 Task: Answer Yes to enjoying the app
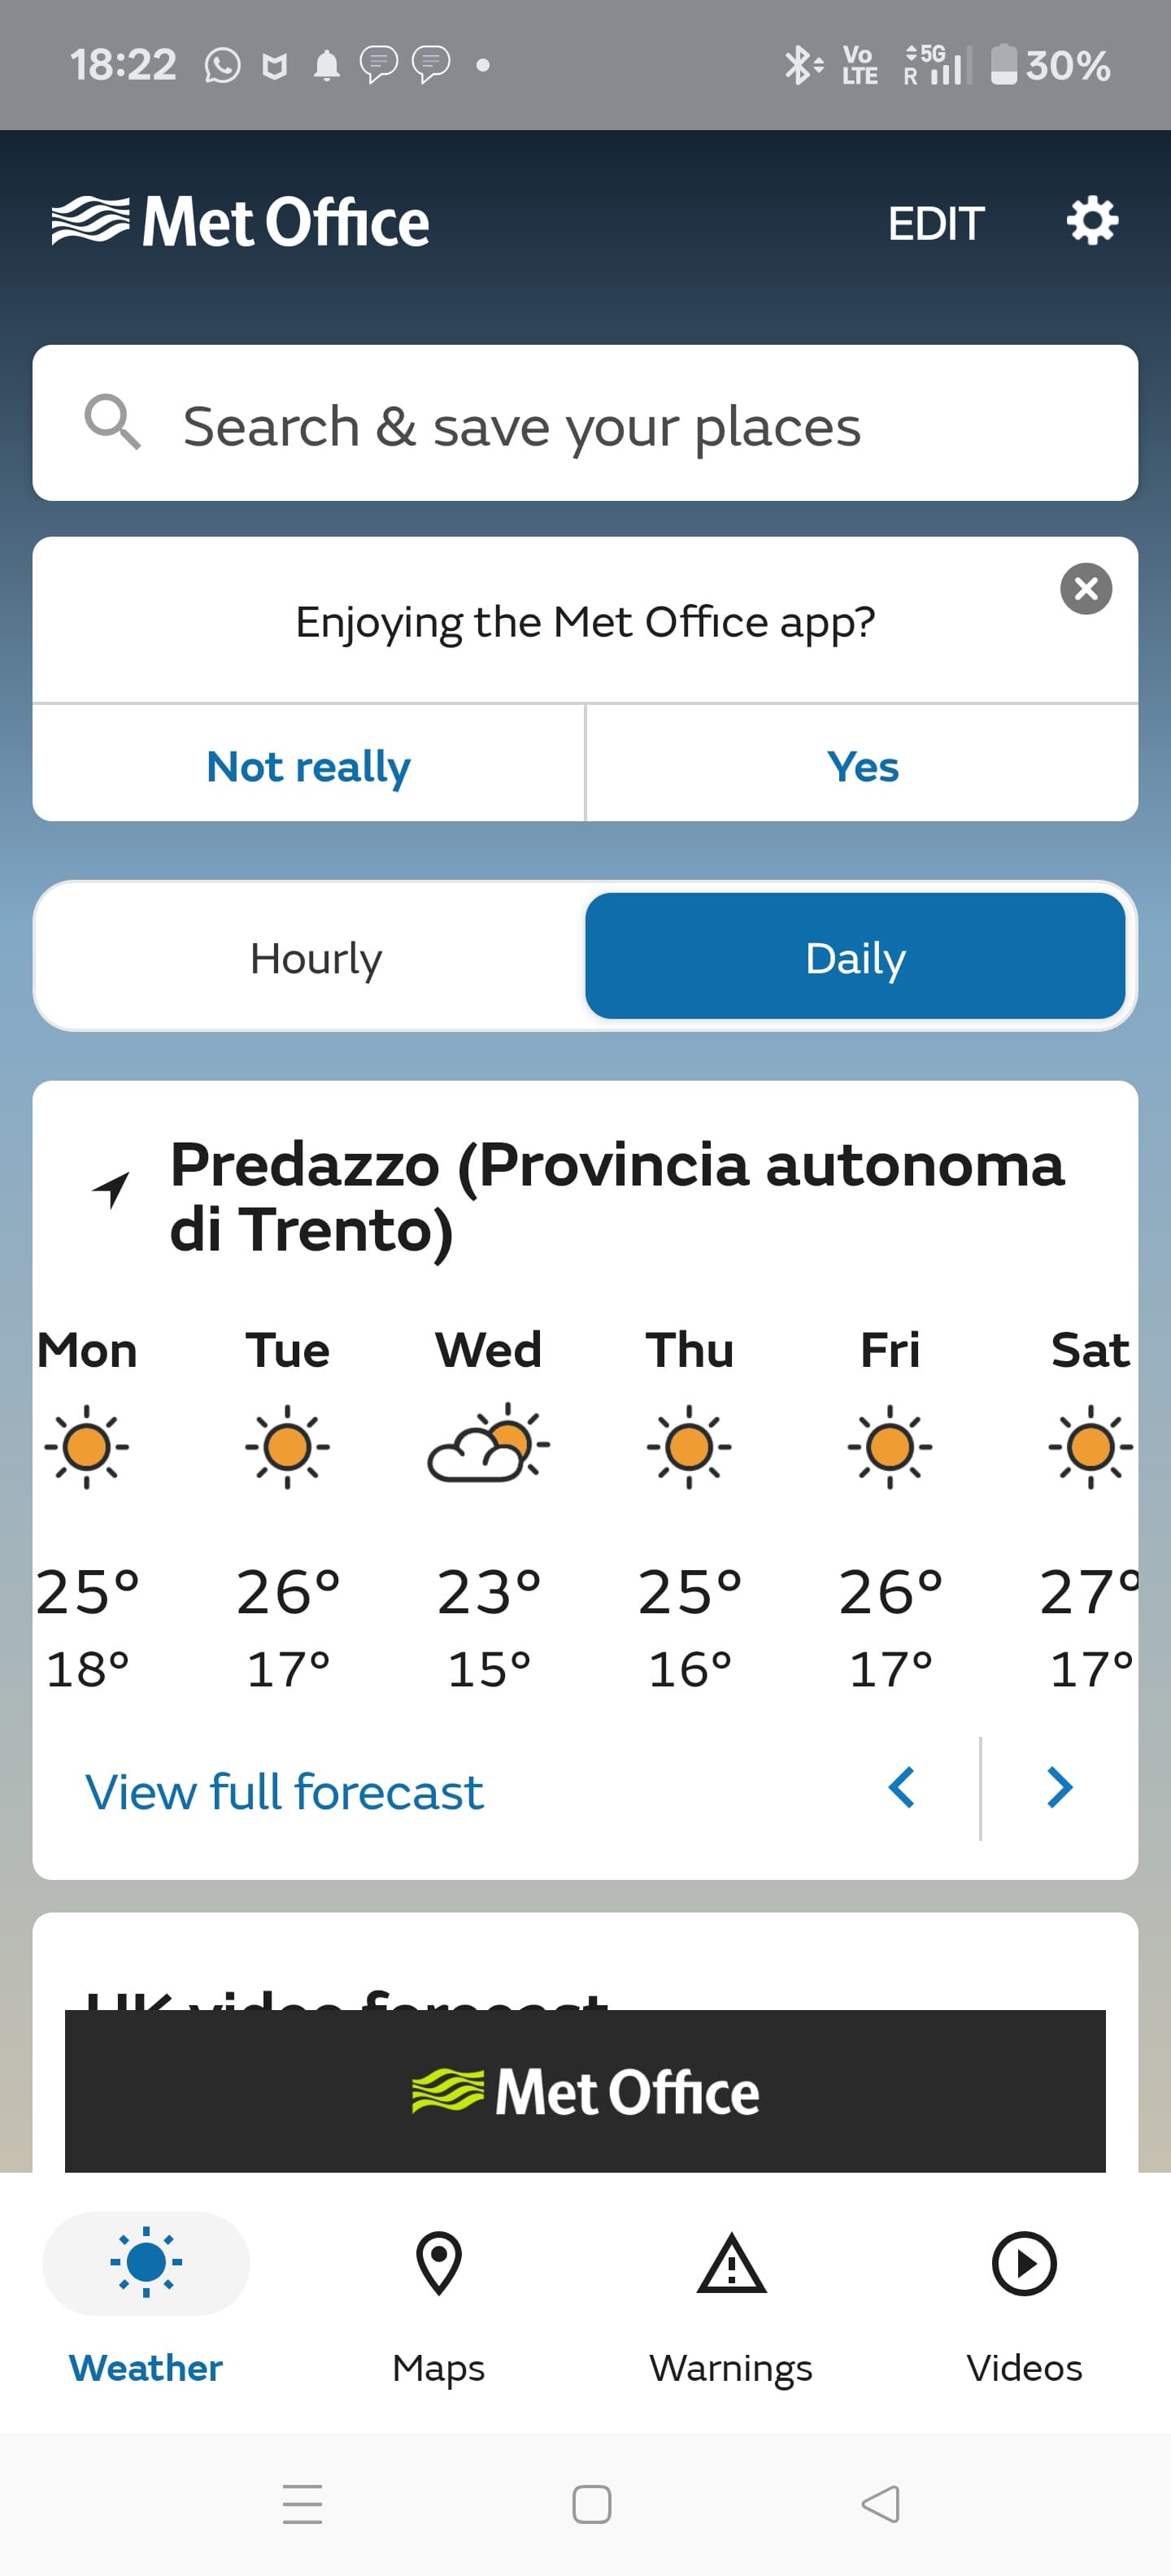pos(862,766)
